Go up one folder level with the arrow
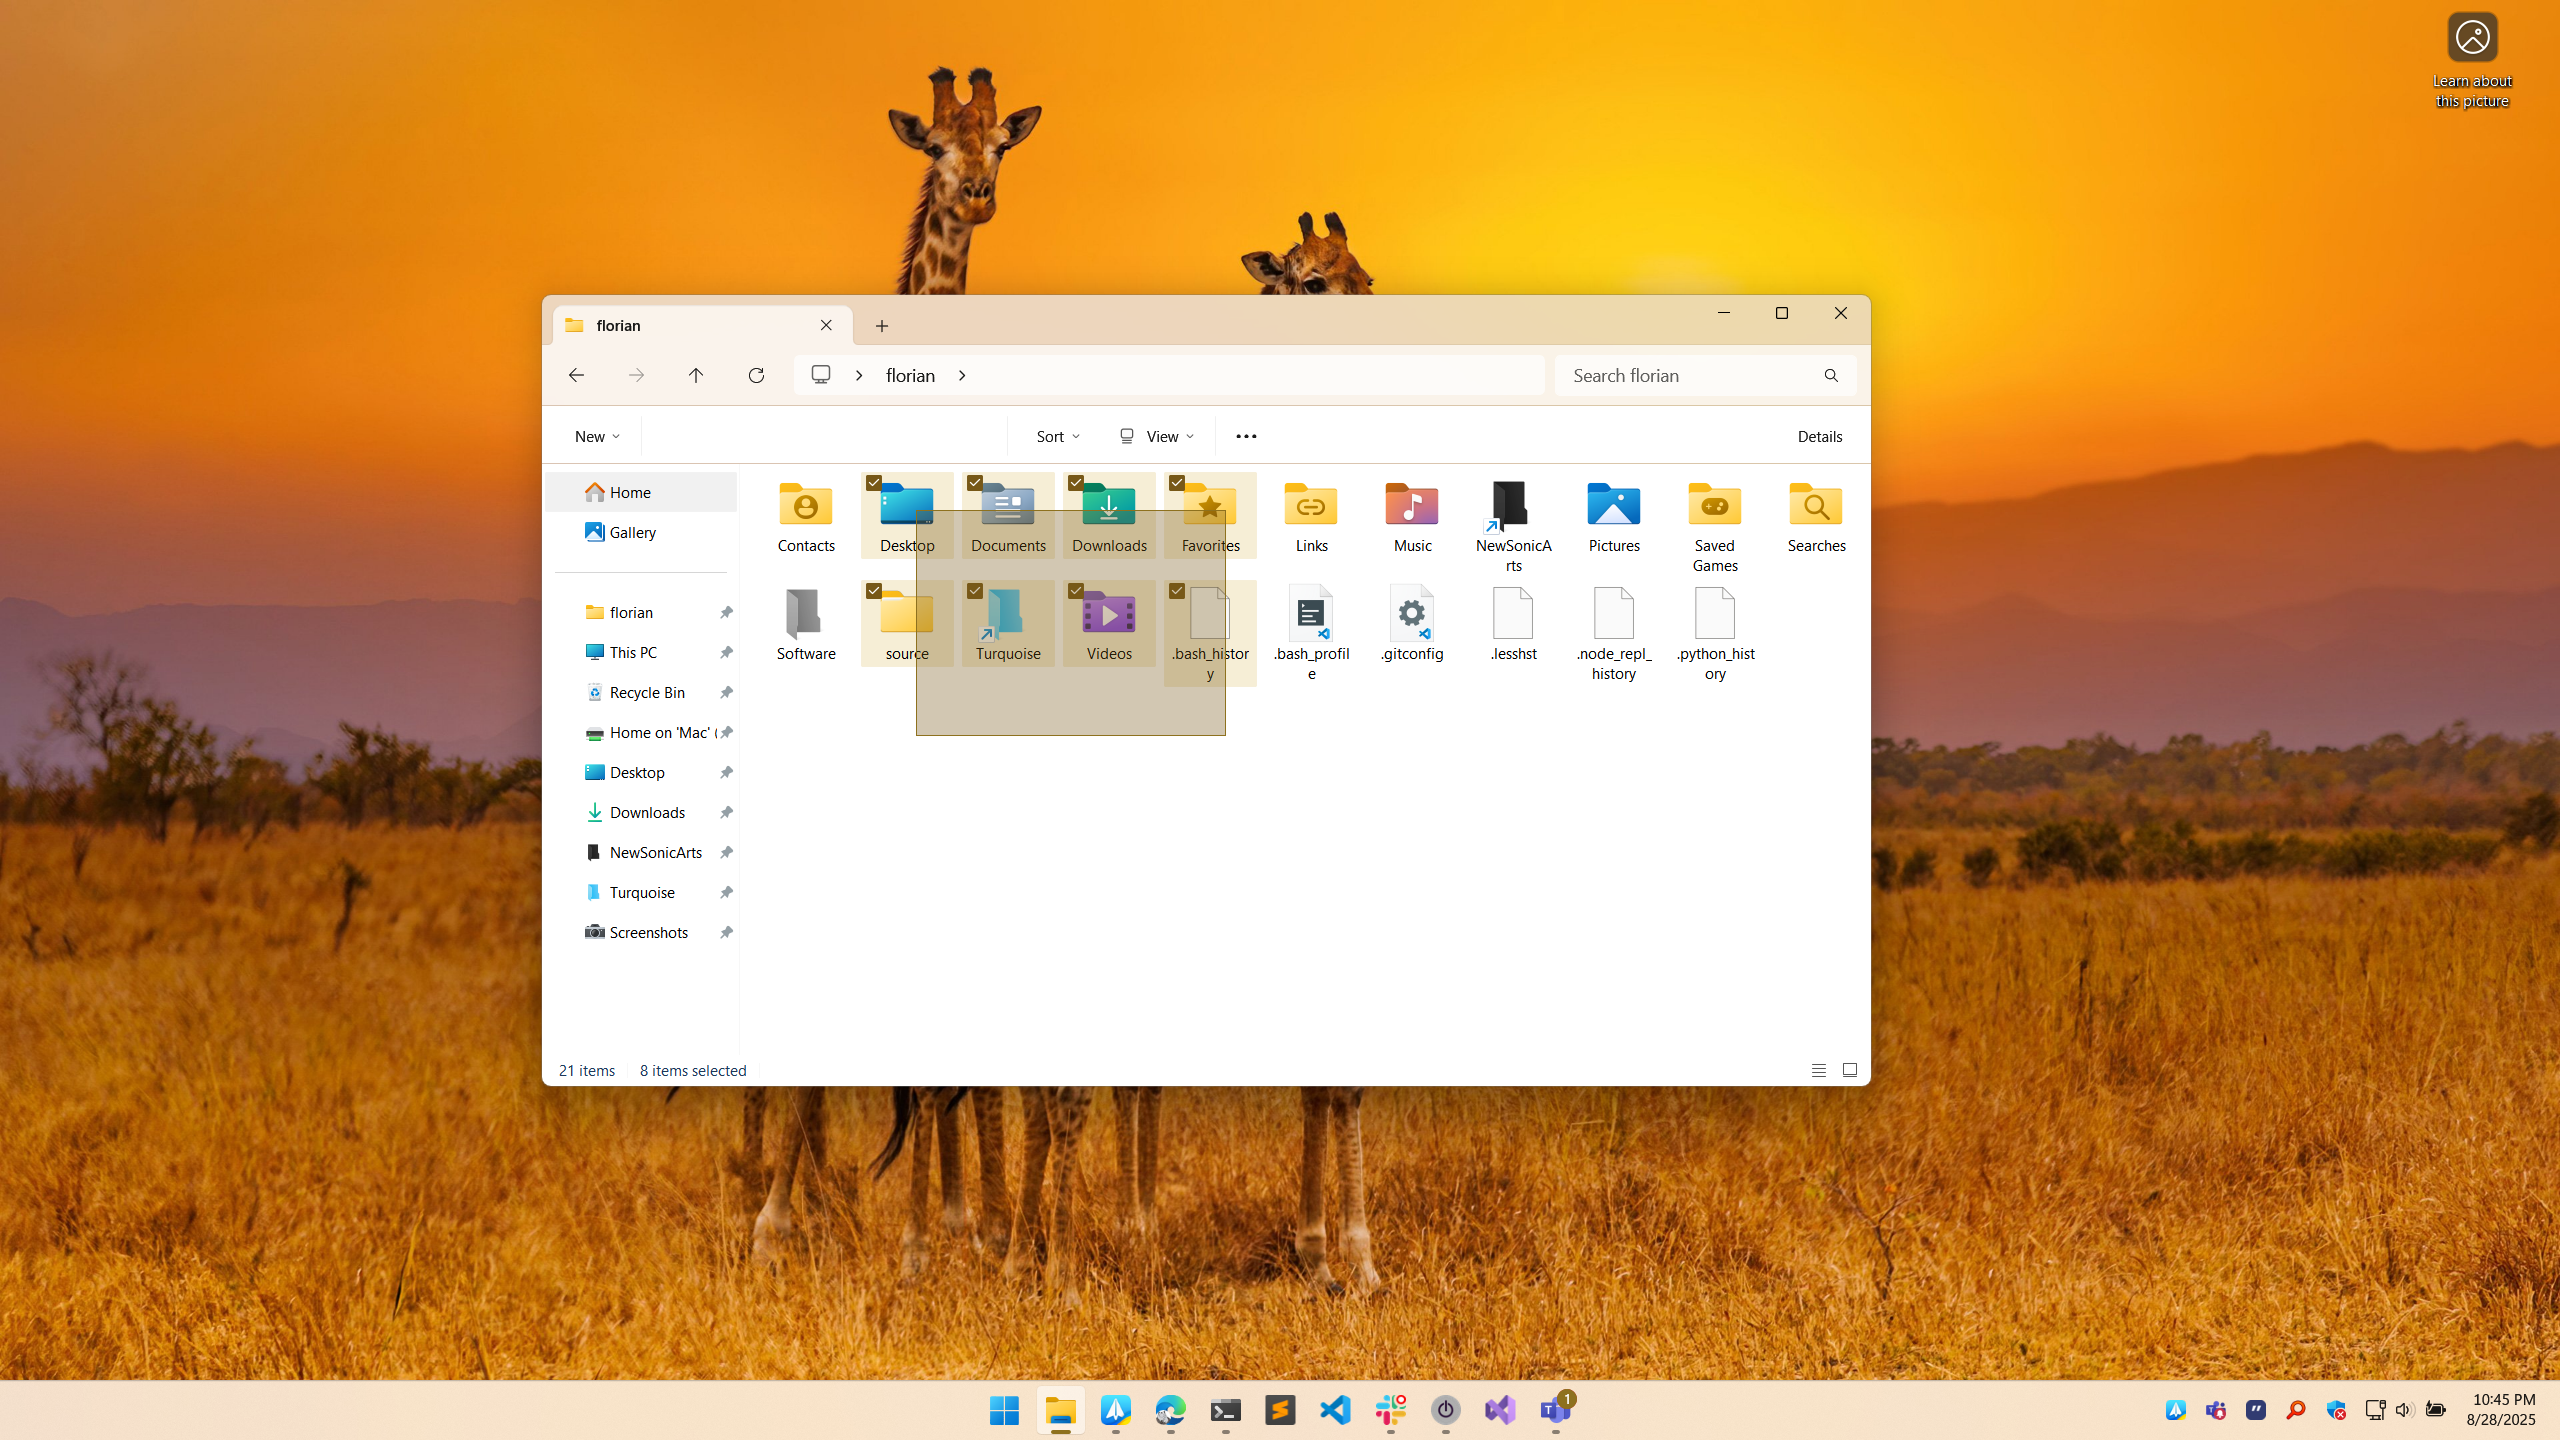 (x=696, y=375)
